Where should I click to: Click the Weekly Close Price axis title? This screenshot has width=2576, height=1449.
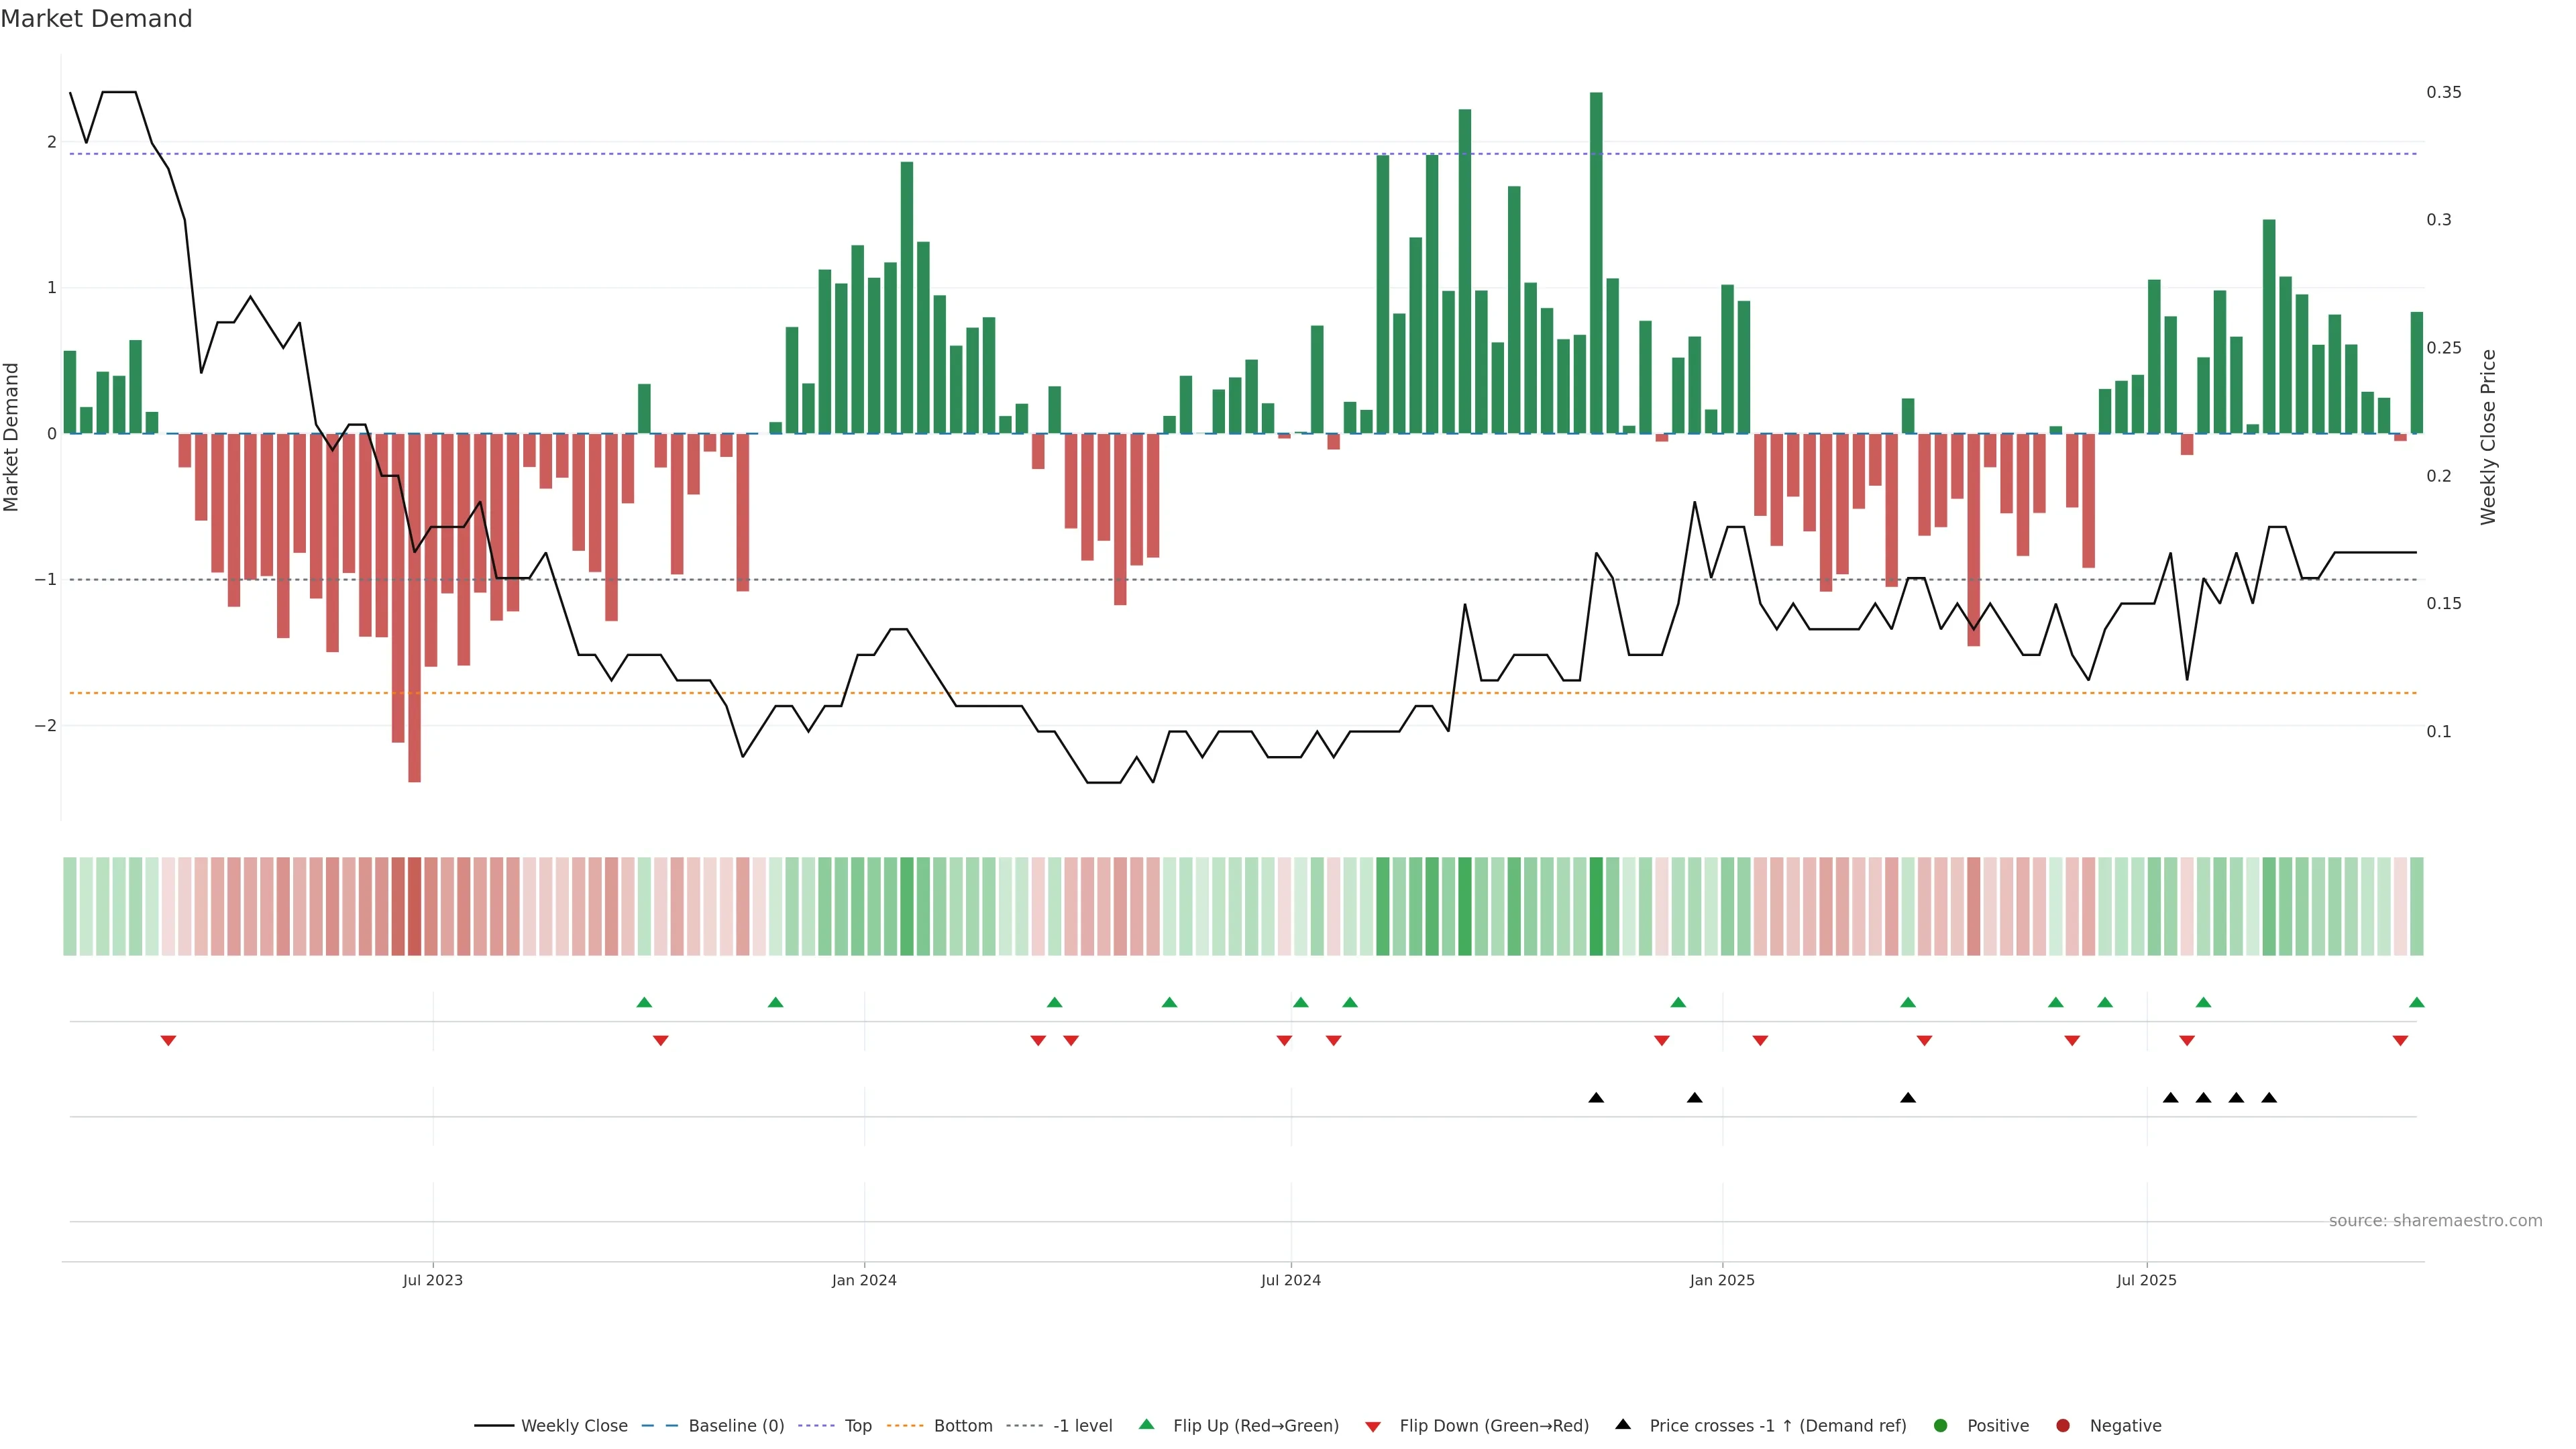(x=2489, y=437)
